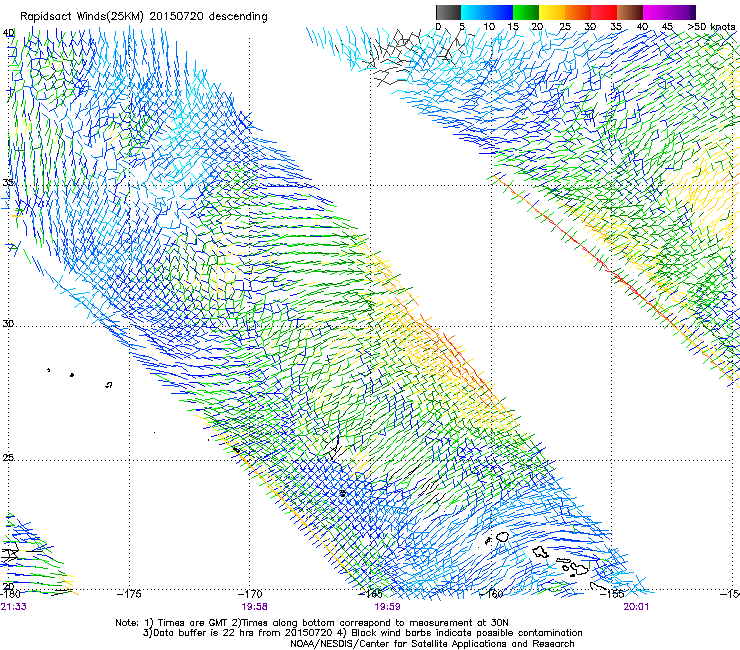Click the purple time stamp '20:01'
Screen dimensions: 740x650
[636, 607]
